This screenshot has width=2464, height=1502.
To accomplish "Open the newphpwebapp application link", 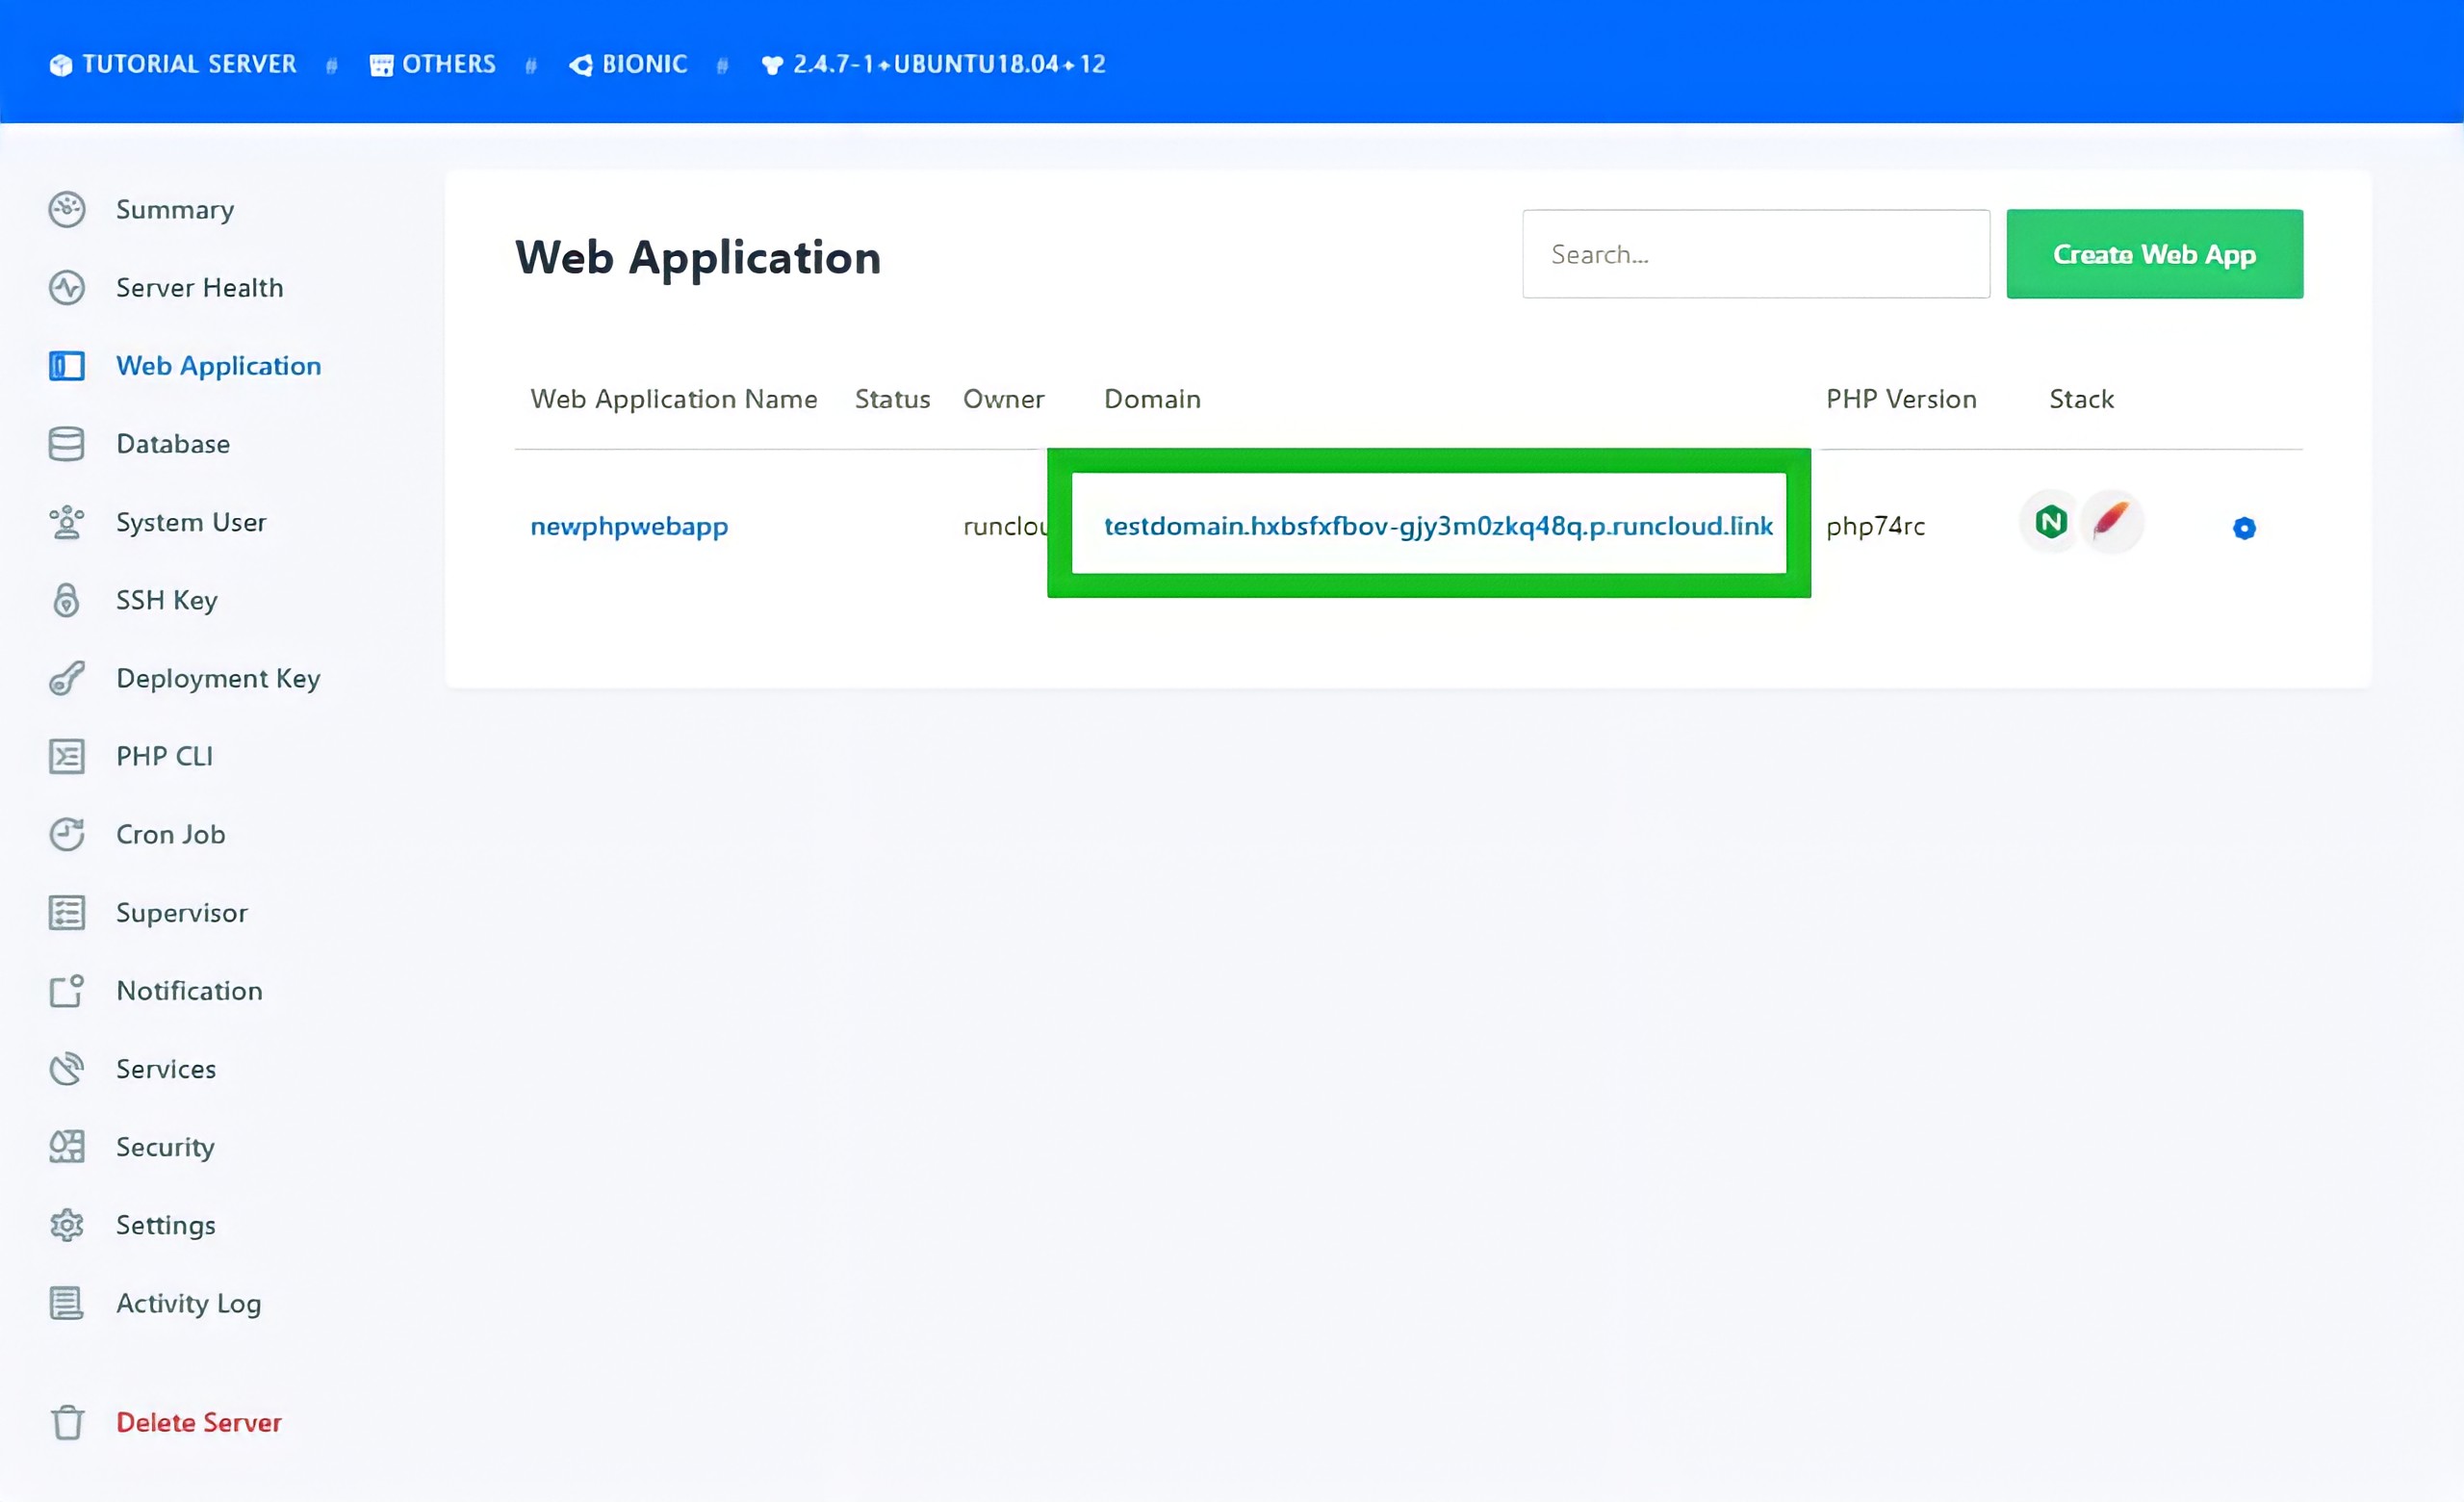I will (x=629, y=526).
